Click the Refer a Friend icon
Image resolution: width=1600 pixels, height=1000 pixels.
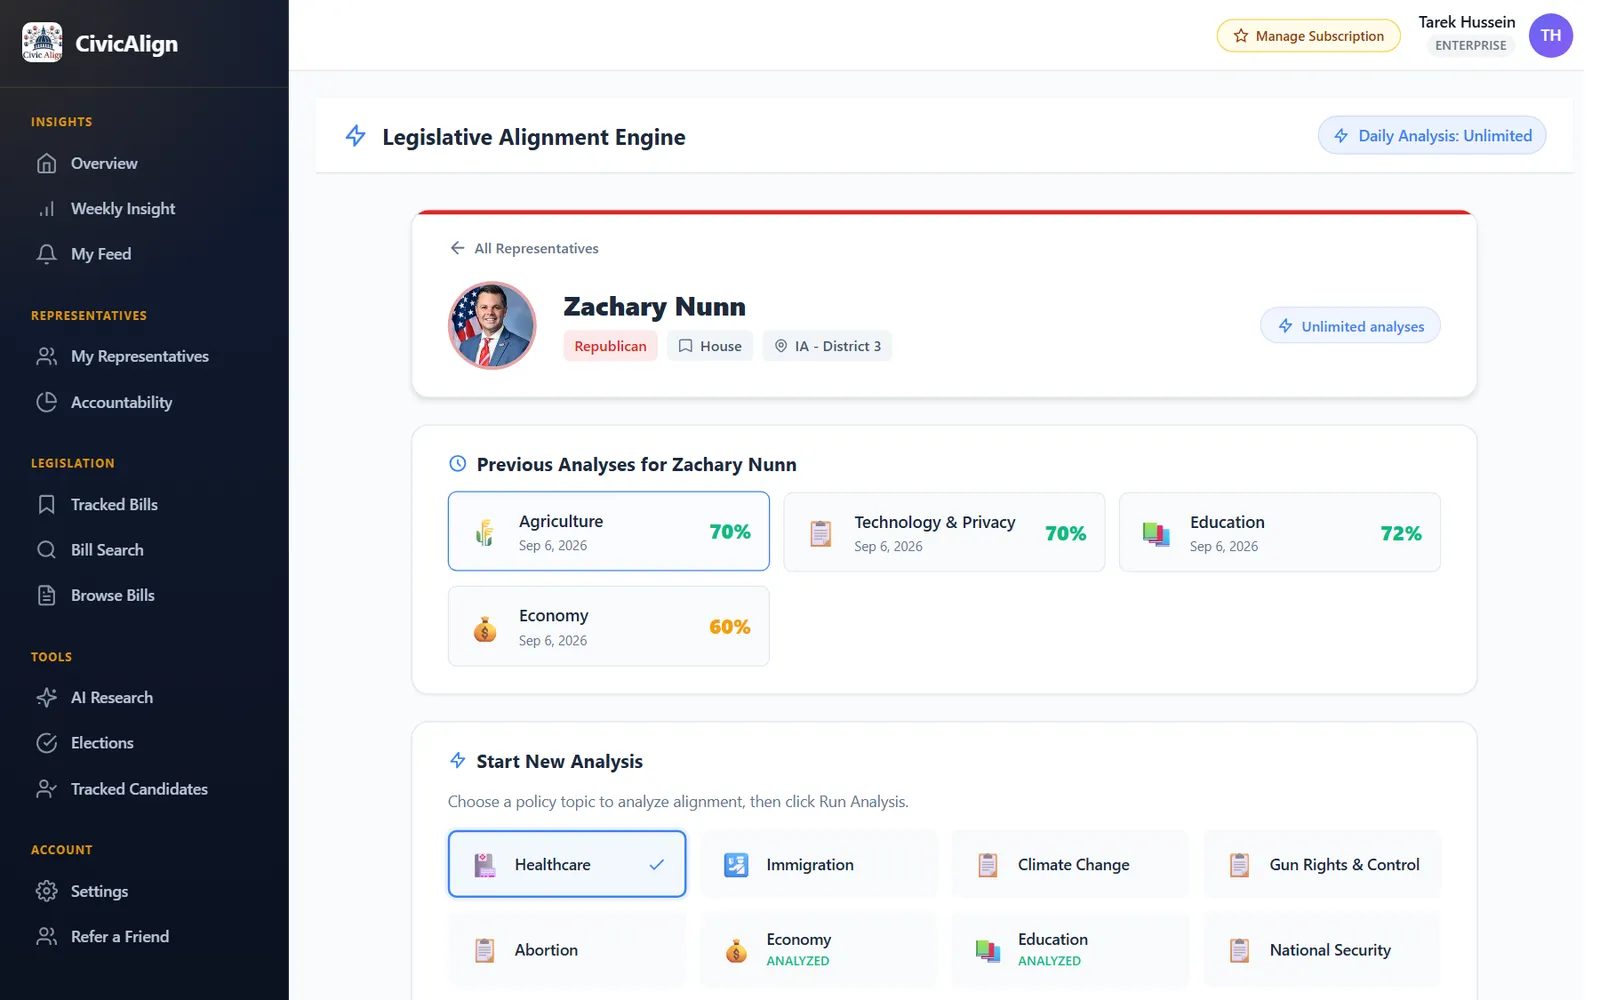(46, 937)
